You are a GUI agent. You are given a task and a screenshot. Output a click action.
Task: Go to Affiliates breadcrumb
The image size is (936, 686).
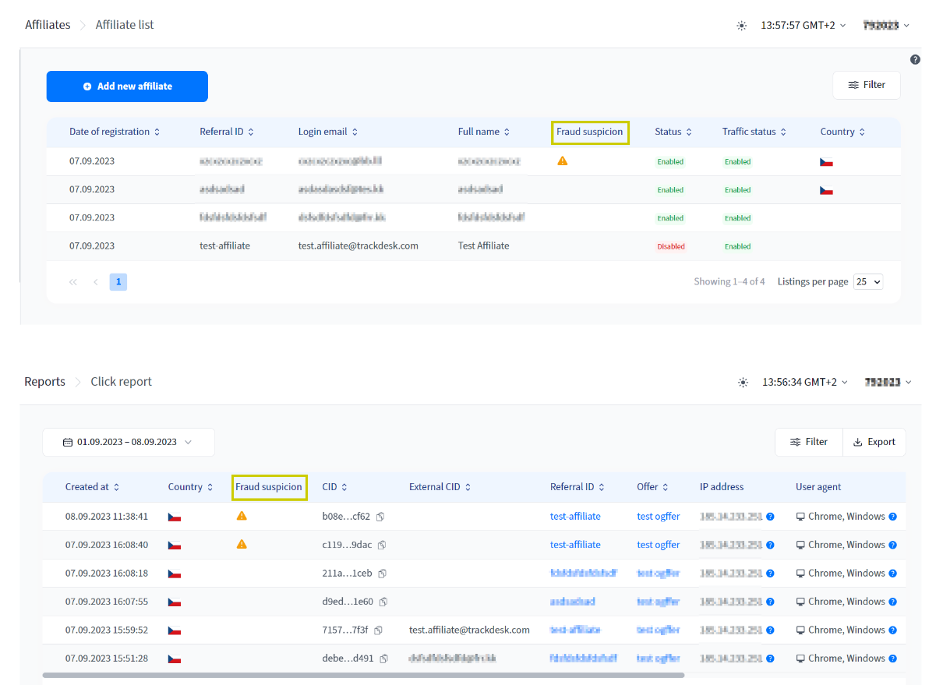coord(48,25)
